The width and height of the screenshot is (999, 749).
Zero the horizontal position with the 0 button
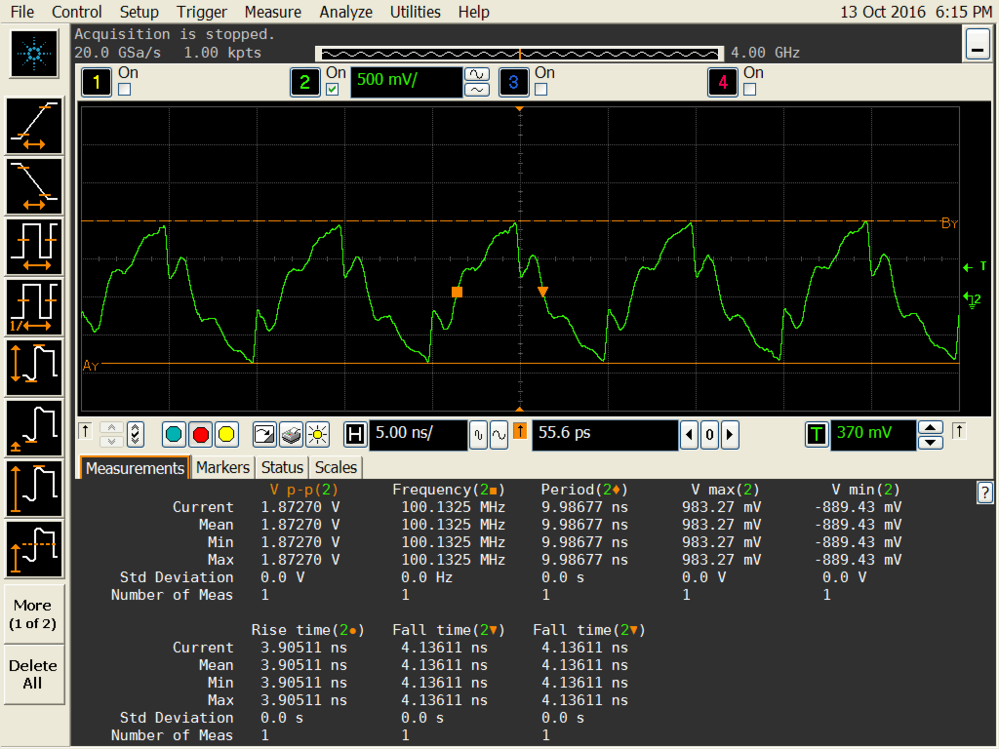pos(709,435)
